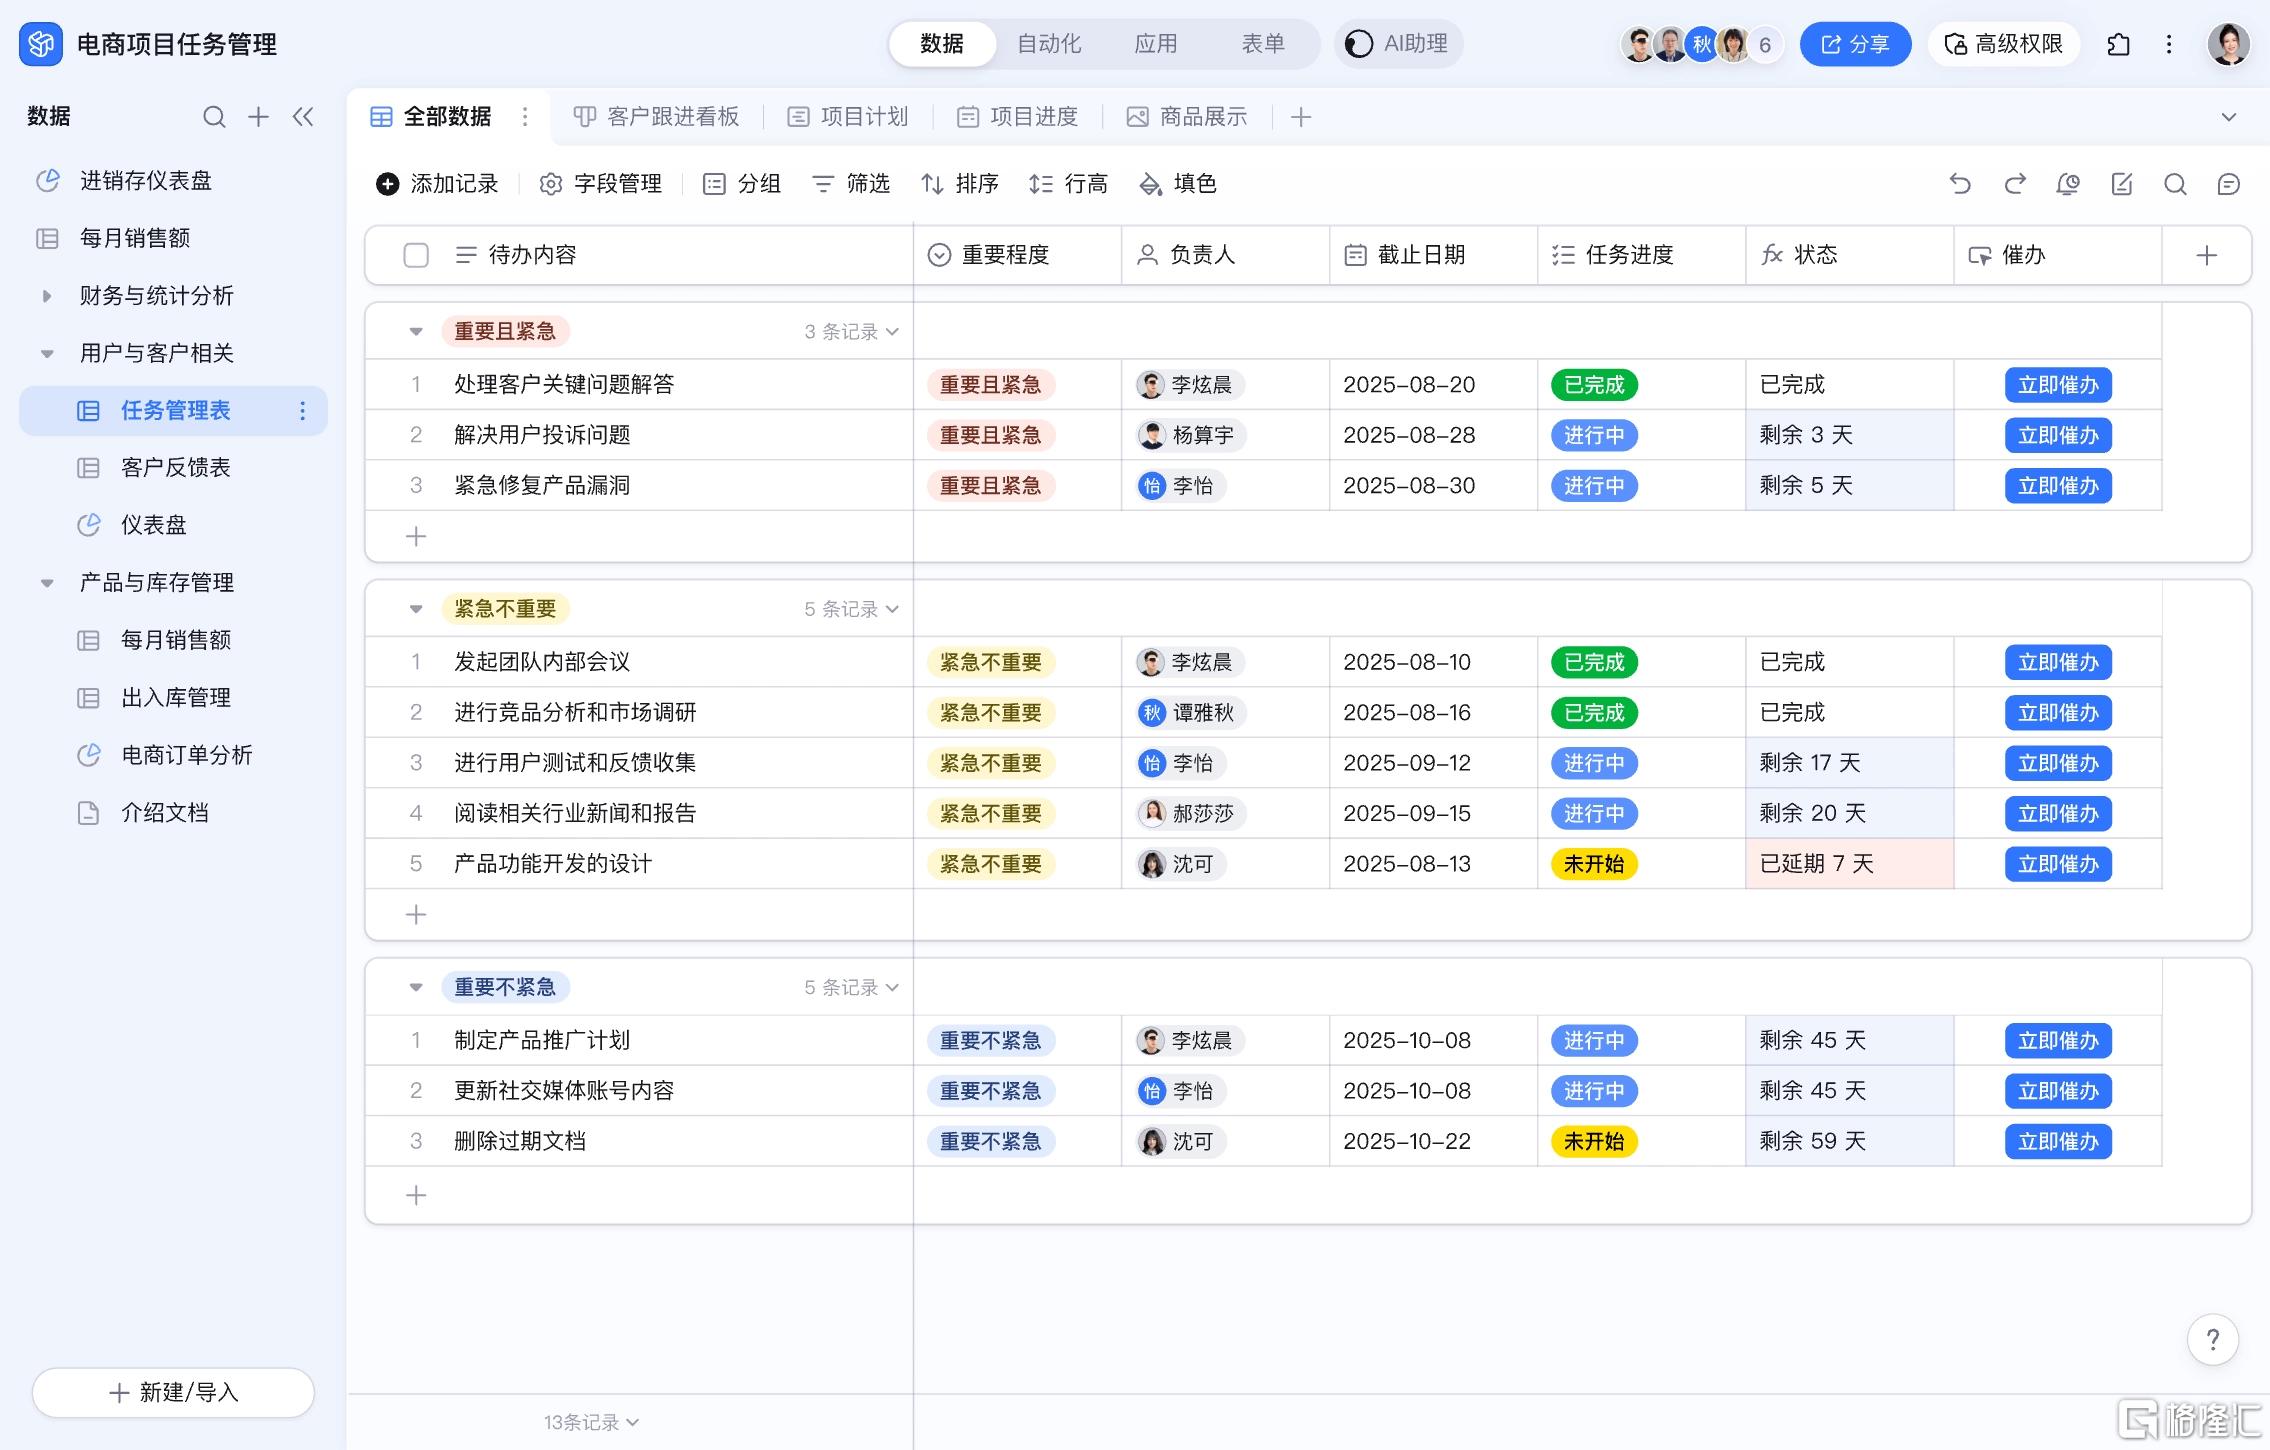Click the redo icon in toolbar
The height and width of the screenshot is (1450, 2270).
(x=2014, y=184)
